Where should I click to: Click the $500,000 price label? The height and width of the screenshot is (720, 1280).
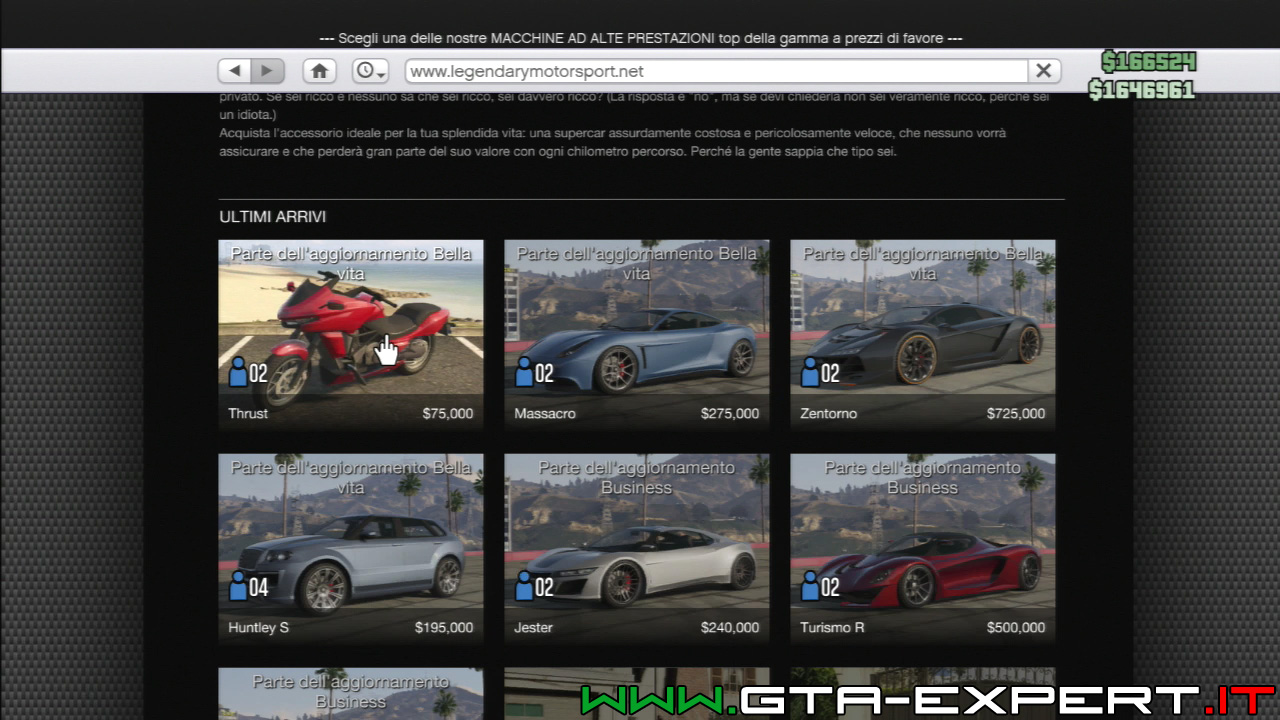(1016, 628)
